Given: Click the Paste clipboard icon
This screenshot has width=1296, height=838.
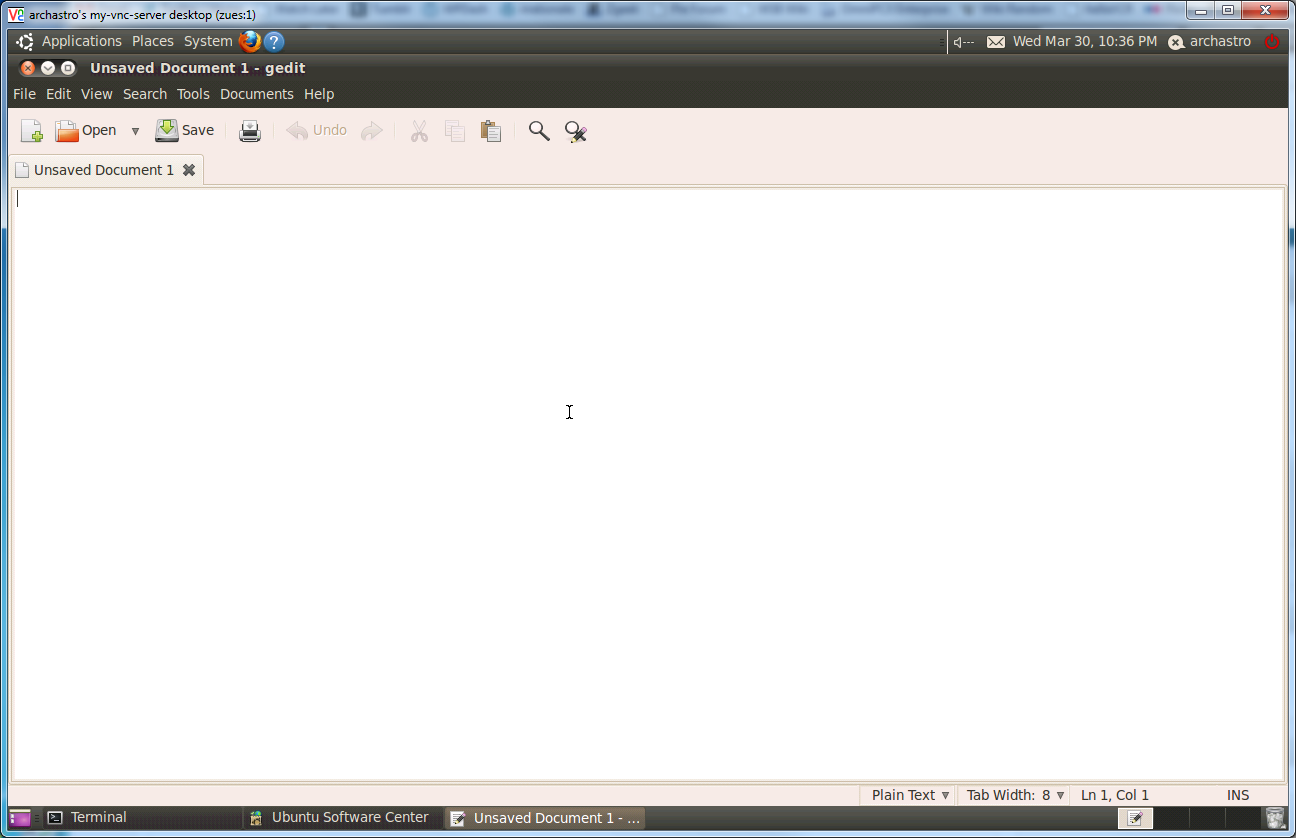Looking at the screenshot, I should coord(491,131).
